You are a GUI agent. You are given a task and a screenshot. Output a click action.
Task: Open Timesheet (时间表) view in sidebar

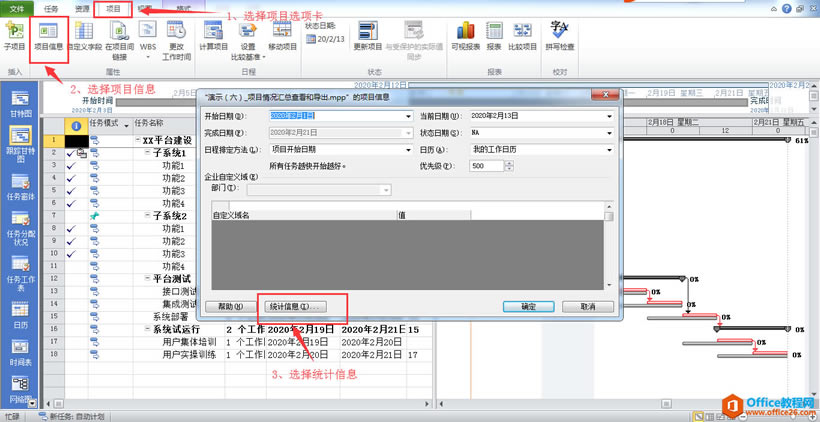click(20, 354)
